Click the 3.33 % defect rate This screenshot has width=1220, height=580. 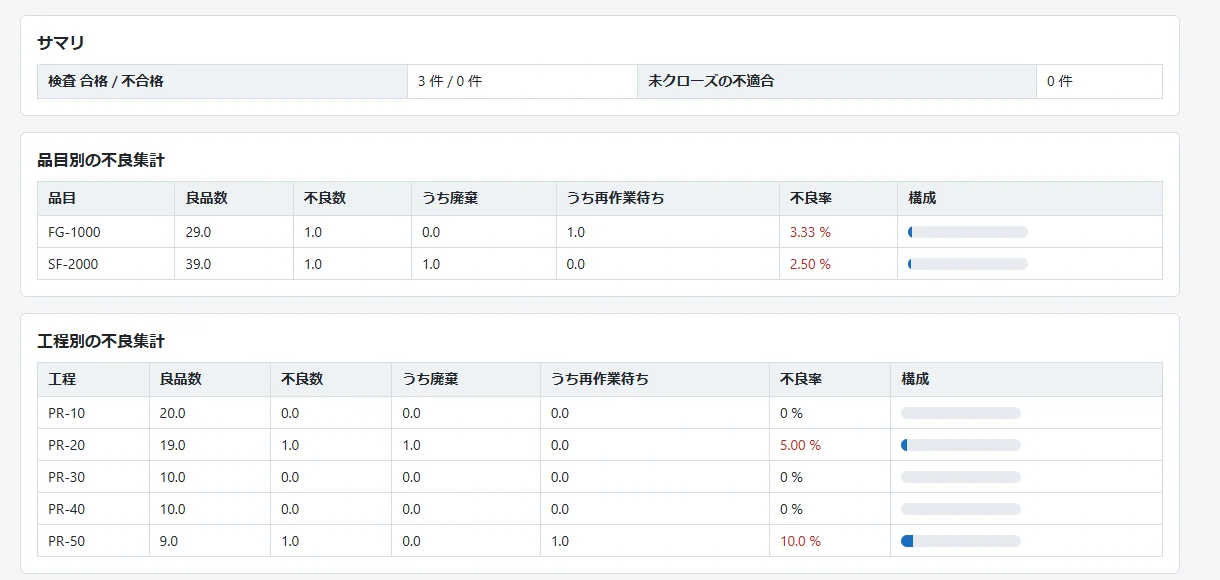pyautogui.click(x=810, y=232)
